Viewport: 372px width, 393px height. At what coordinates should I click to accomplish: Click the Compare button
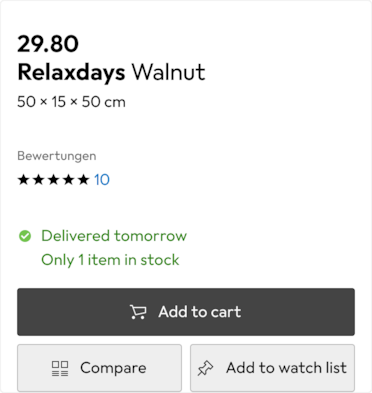pyautogui.click(x=99, y=368)
